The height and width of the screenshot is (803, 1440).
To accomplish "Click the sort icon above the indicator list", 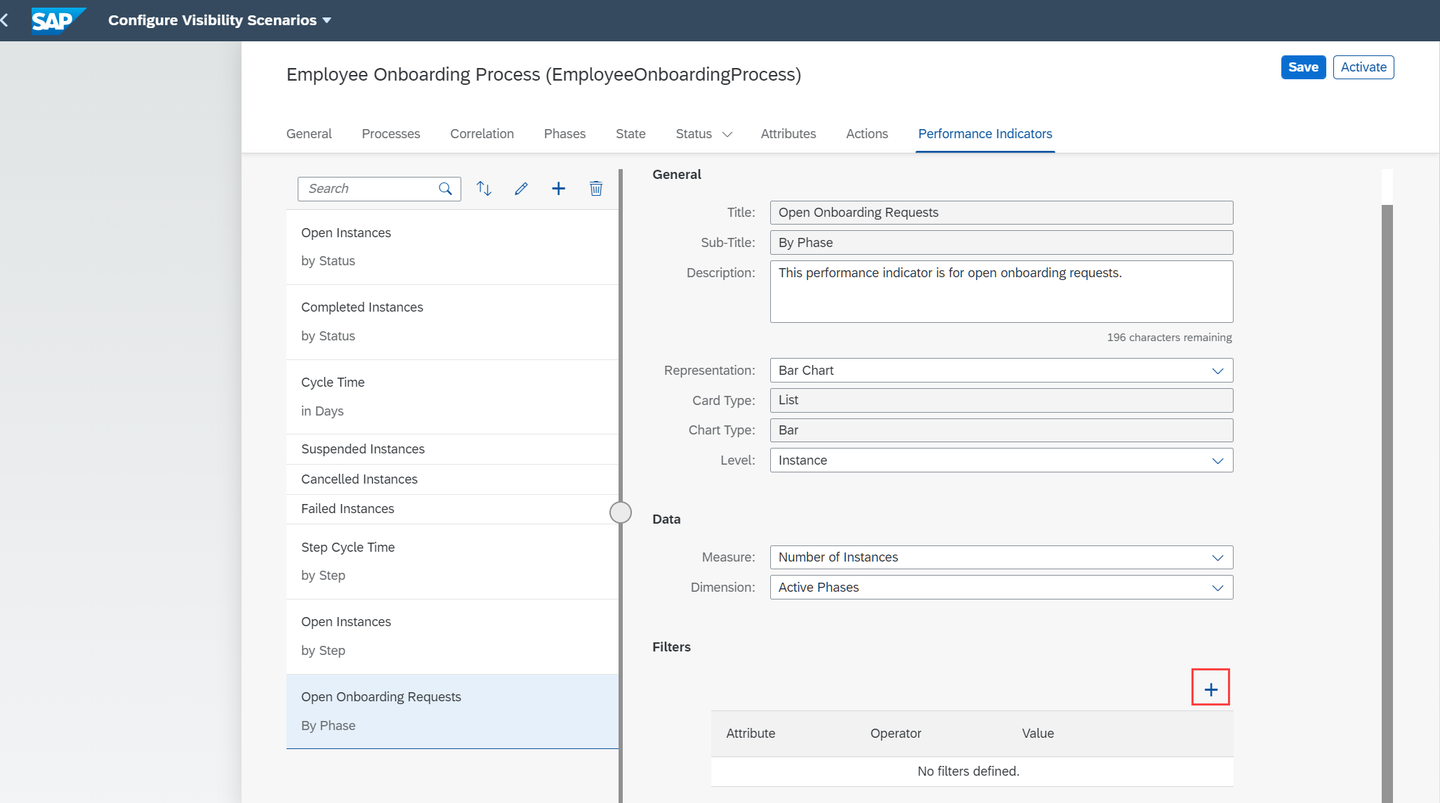I will pyautogui.click(x=484, y=189).
